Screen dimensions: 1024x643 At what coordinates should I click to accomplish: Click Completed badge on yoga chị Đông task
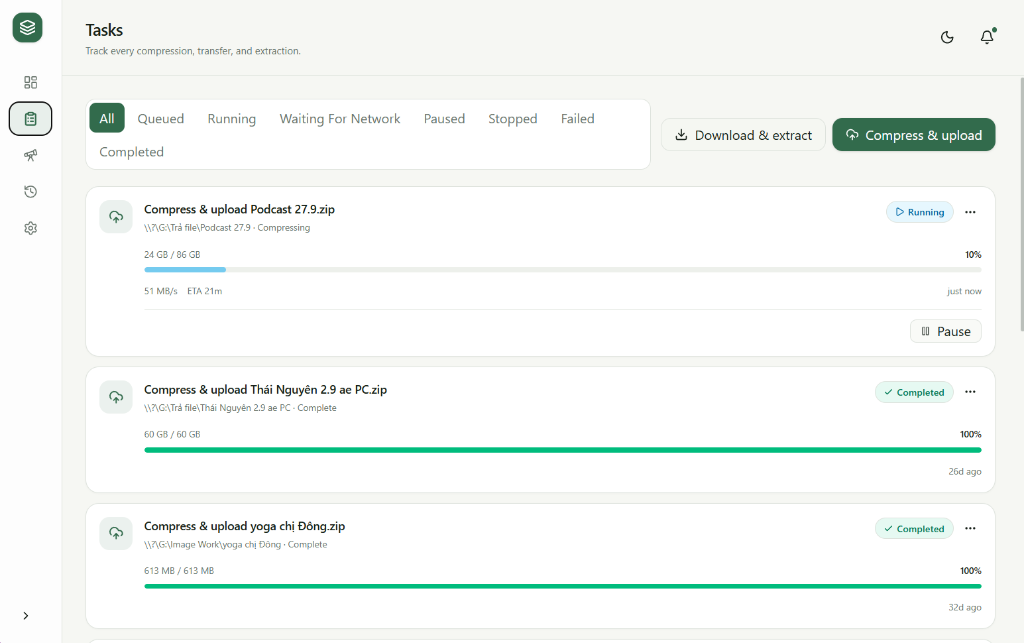[914, 529]
